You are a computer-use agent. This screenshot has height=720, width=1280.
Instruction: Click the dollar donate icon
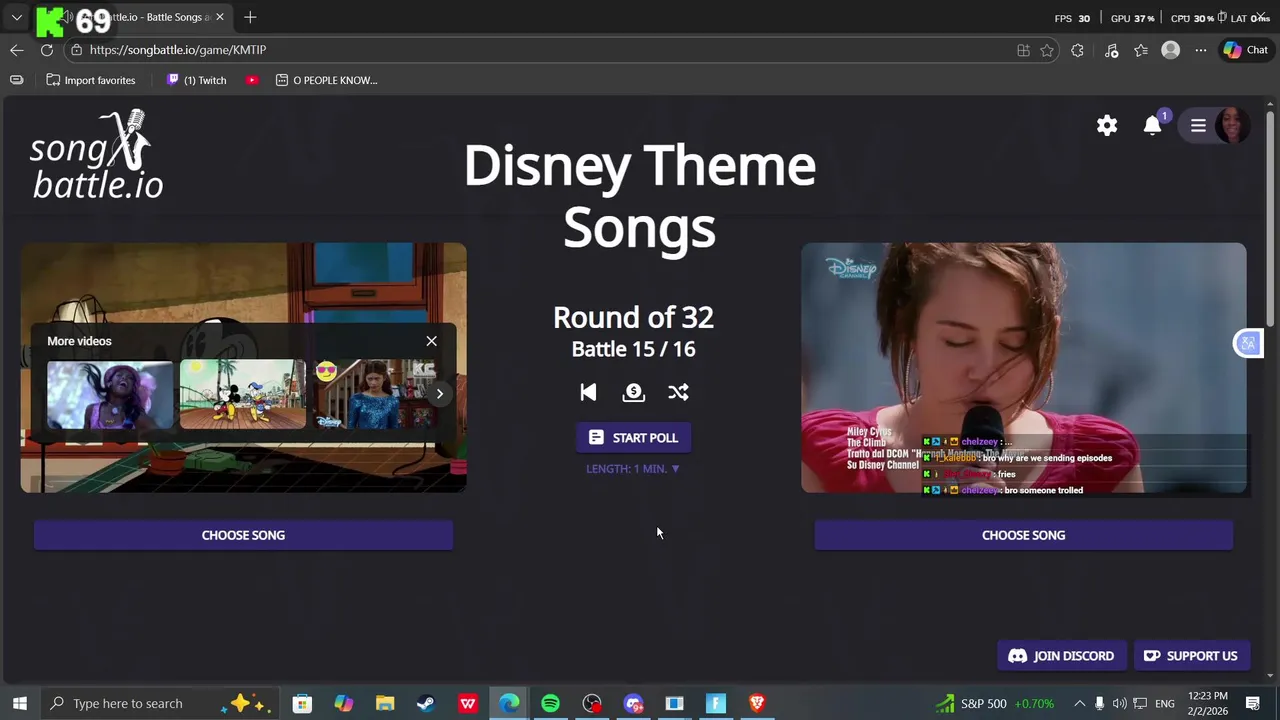[x=633, y=392]
